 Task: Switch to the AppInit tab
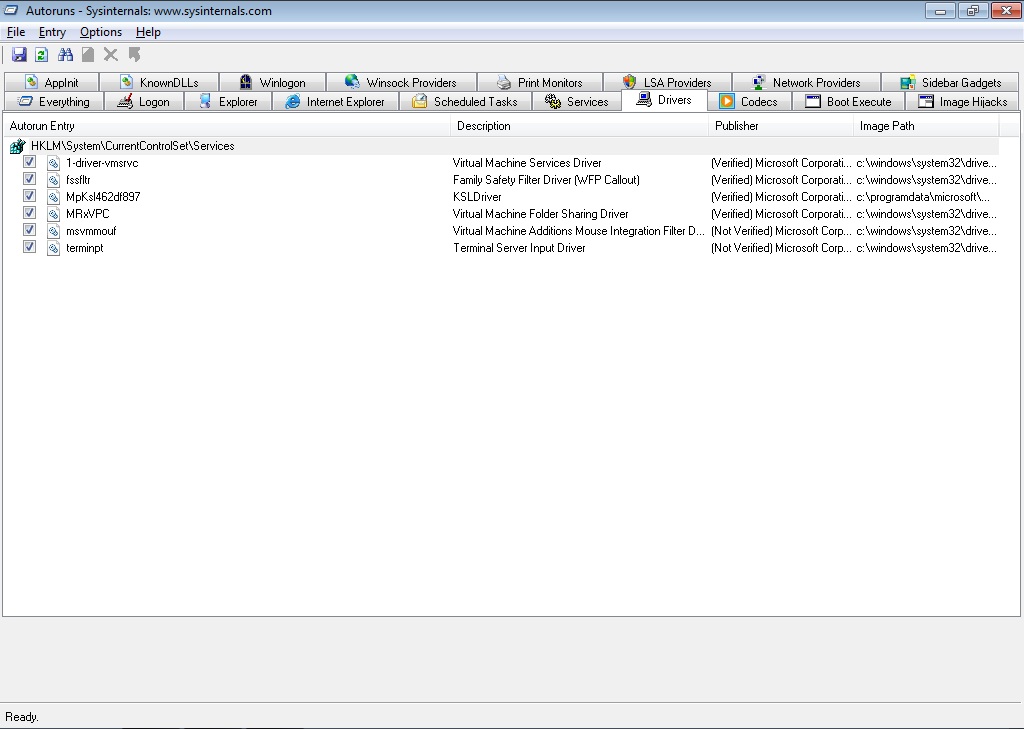[52, 82]
